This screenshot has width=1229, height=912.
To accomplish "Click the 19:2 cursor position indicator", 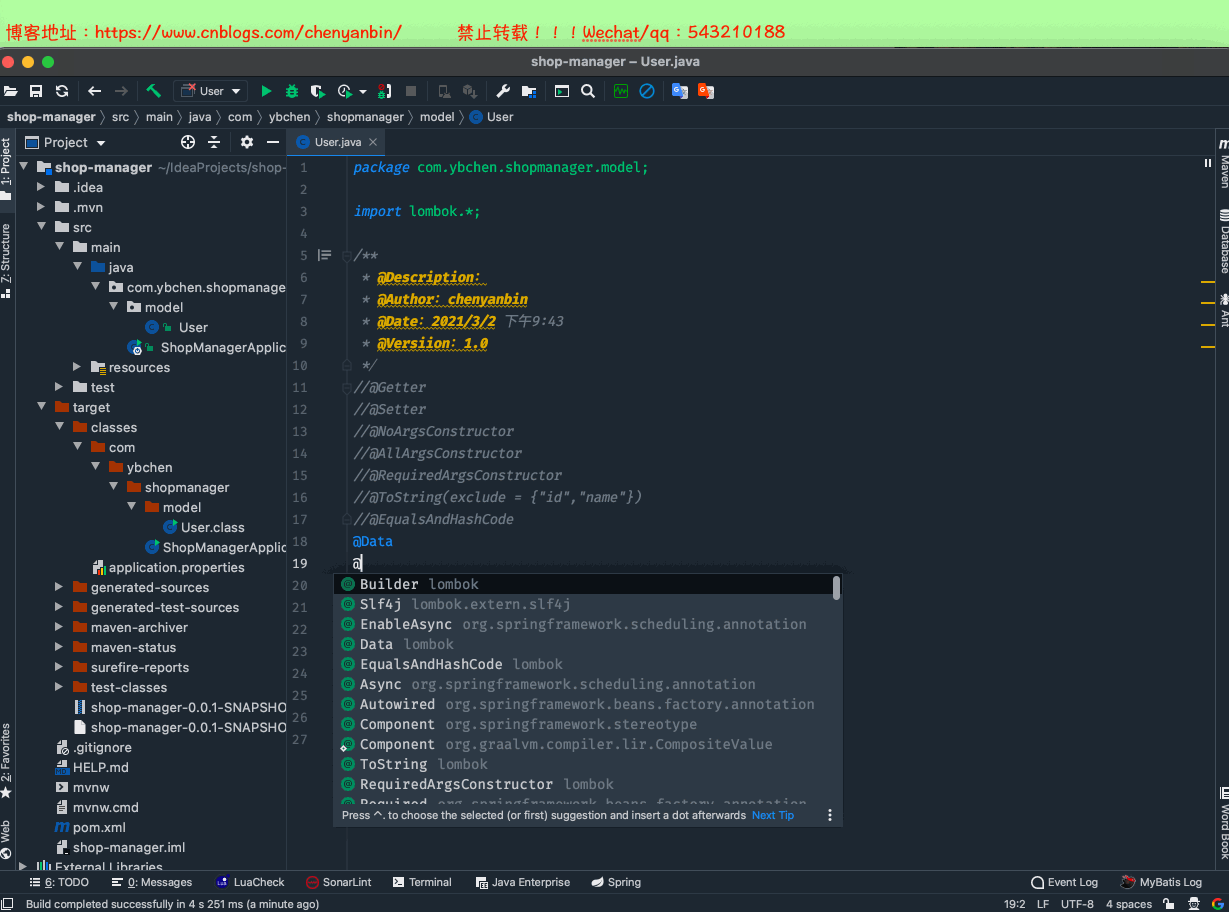I will pos(1014,904).
